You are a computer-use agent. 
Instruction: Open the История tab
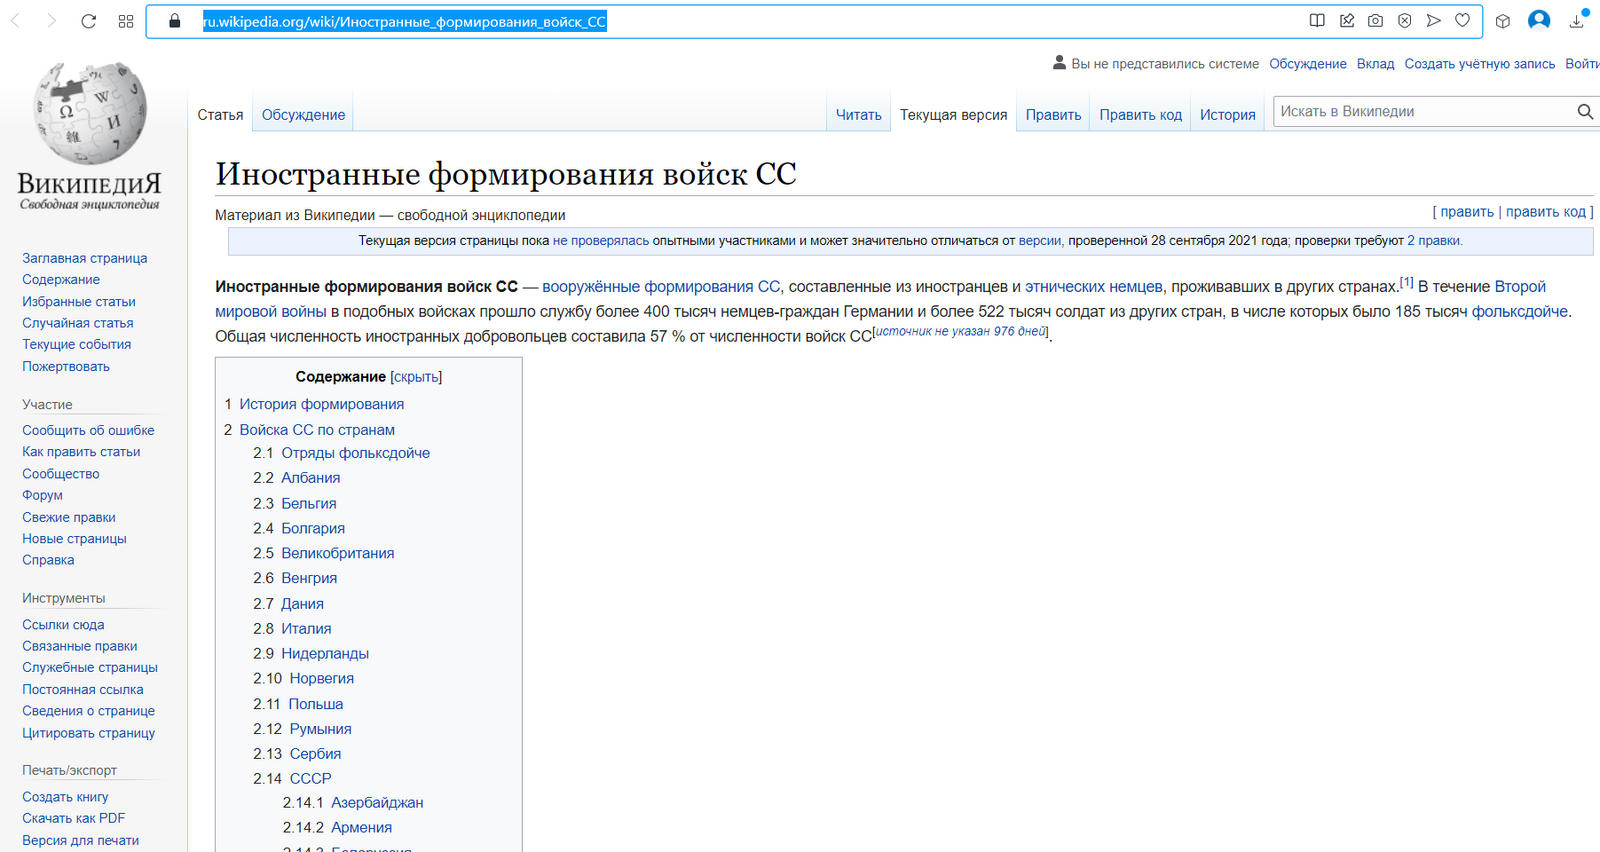[x=1227, y=115]
